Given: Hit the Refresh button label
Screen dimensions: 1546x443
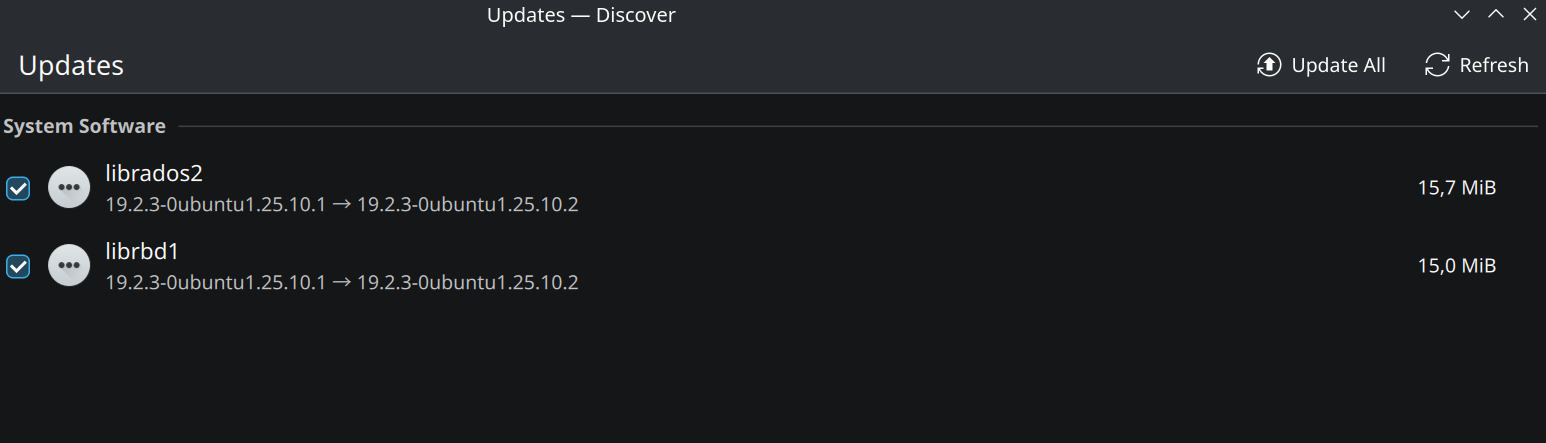Looking at the screenshot, I should (1493, 65).
